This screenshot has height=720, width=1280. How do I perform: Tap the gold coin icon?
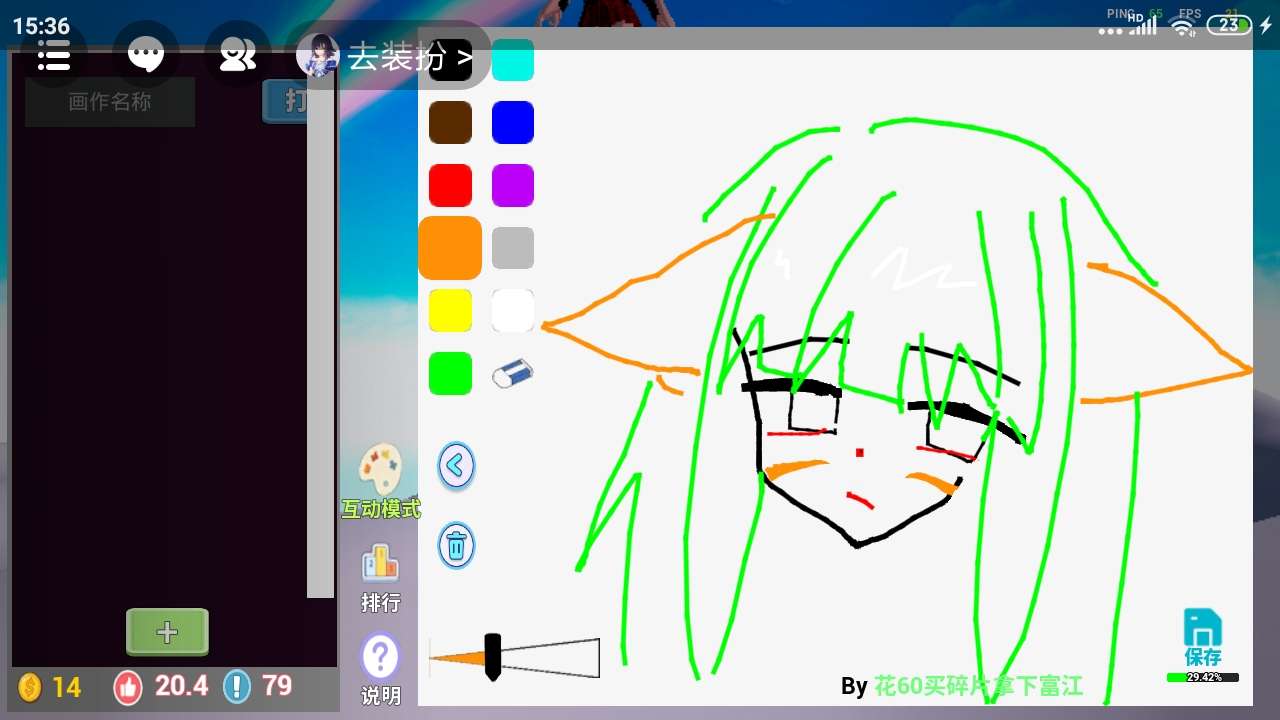click(30, 687)
